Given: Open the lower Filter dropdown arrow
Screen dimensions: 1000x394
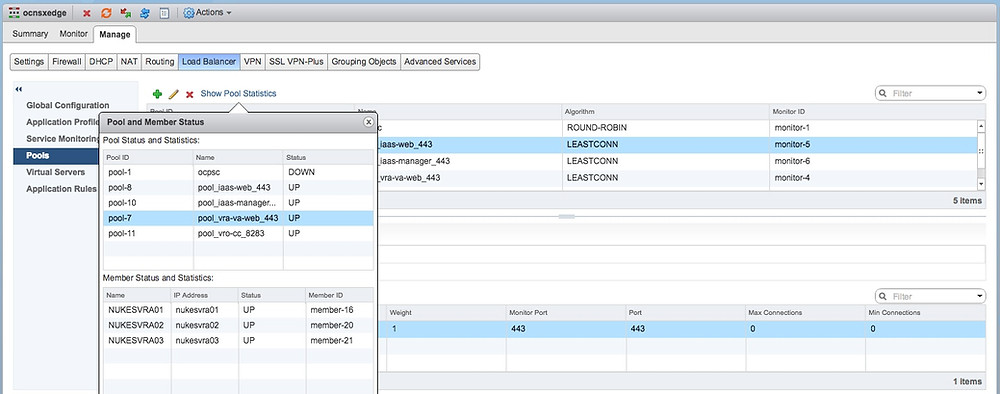Looking at the screenshot, I should point(980,296).
